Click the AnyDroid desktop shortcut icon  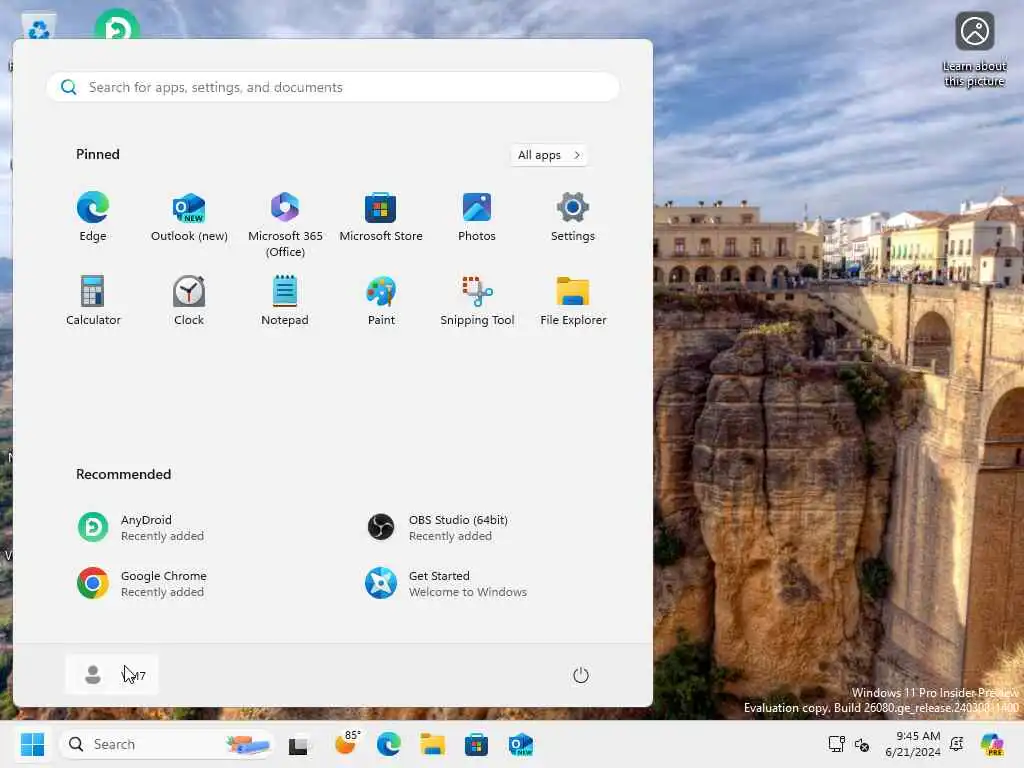pyautogui.click(x=117, y=24)
